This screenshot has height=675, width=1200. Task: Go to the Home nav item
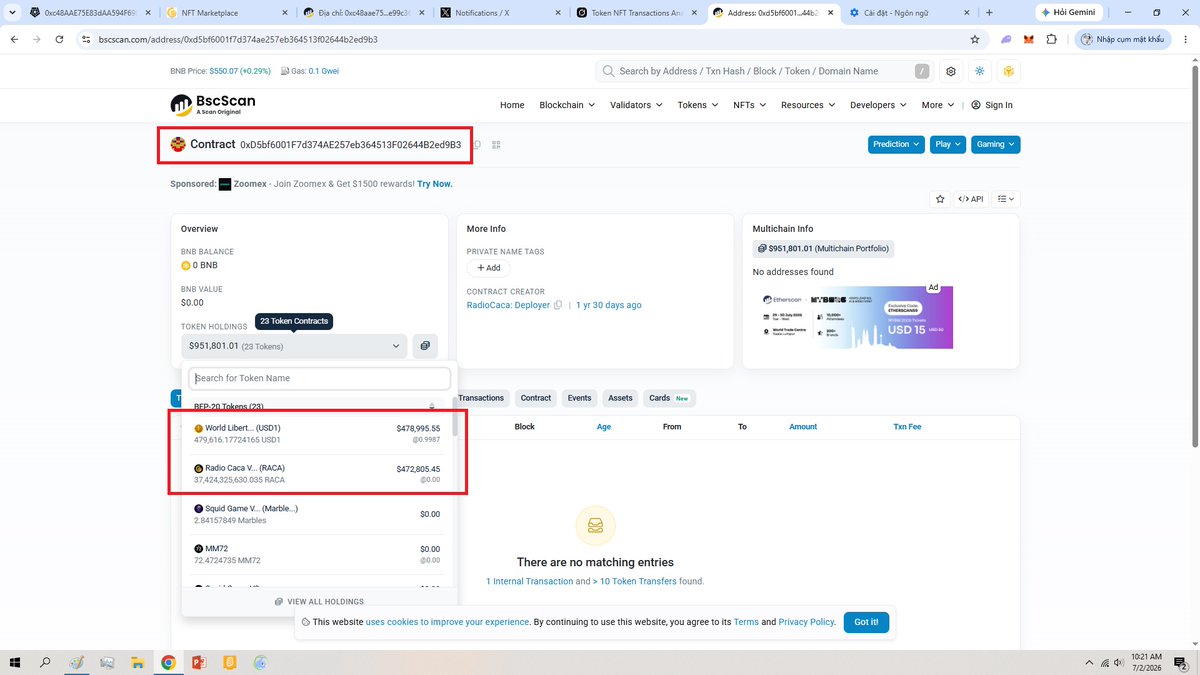point(512,105)
